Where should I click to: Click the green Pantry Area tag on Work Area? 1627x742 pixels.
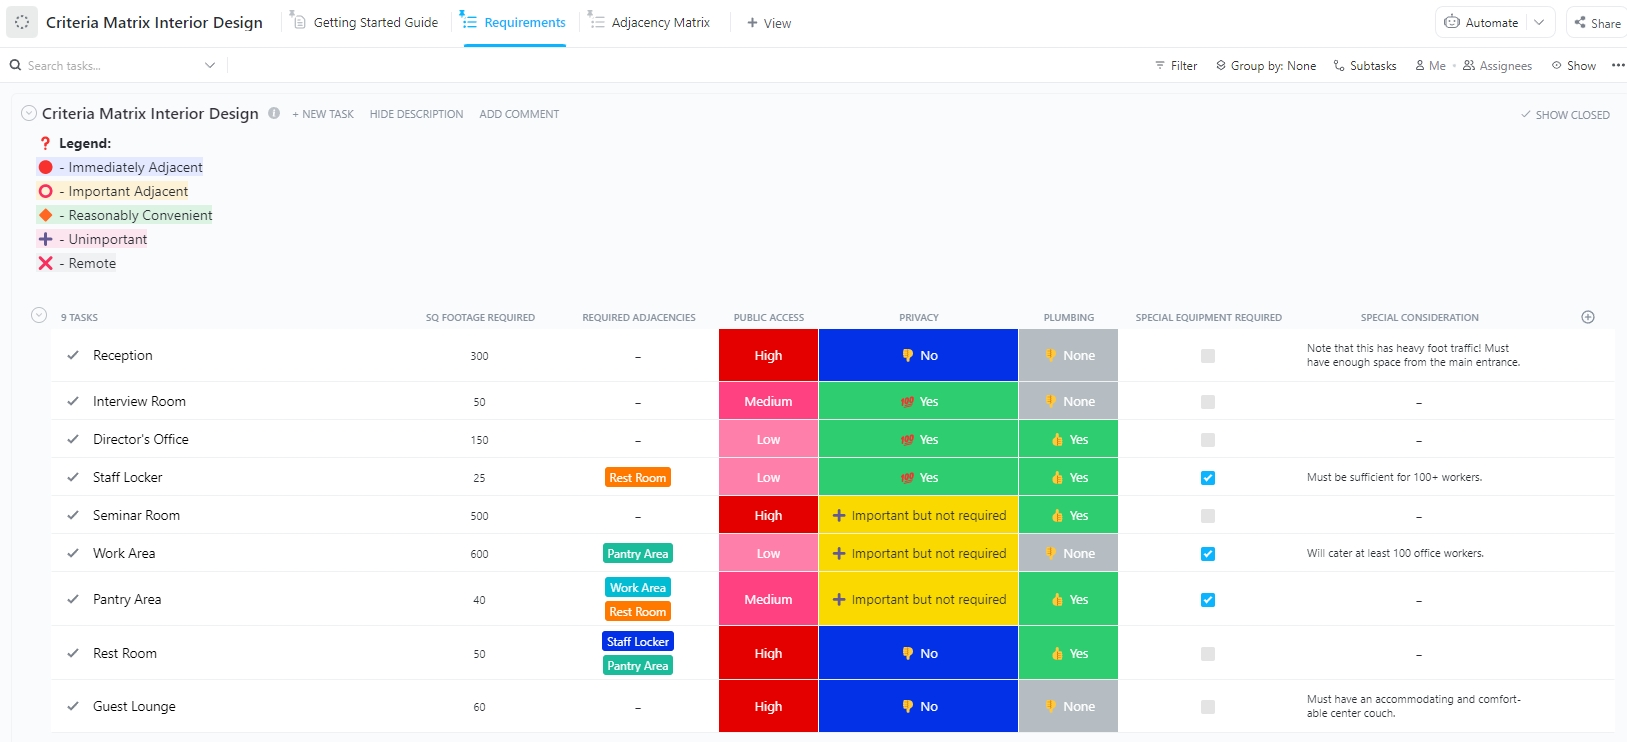click(638, 553)
